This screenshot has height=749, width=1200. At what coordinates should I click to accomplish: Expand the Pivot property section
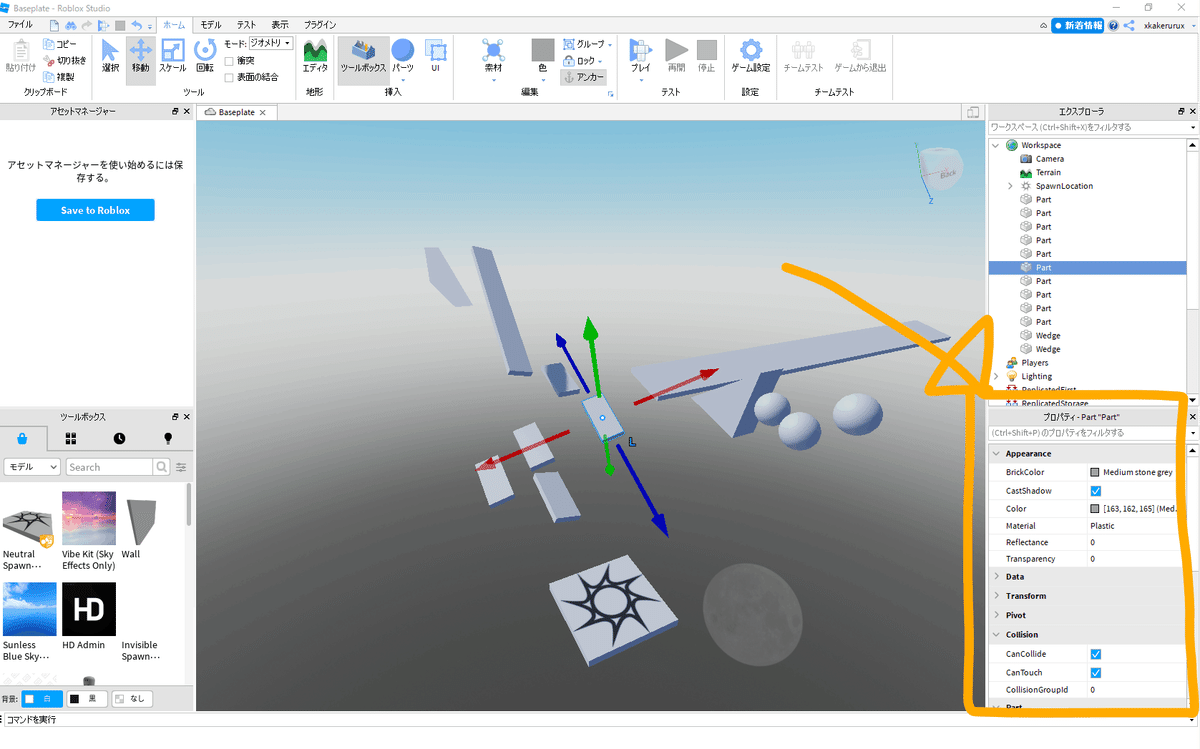point(996,615)
